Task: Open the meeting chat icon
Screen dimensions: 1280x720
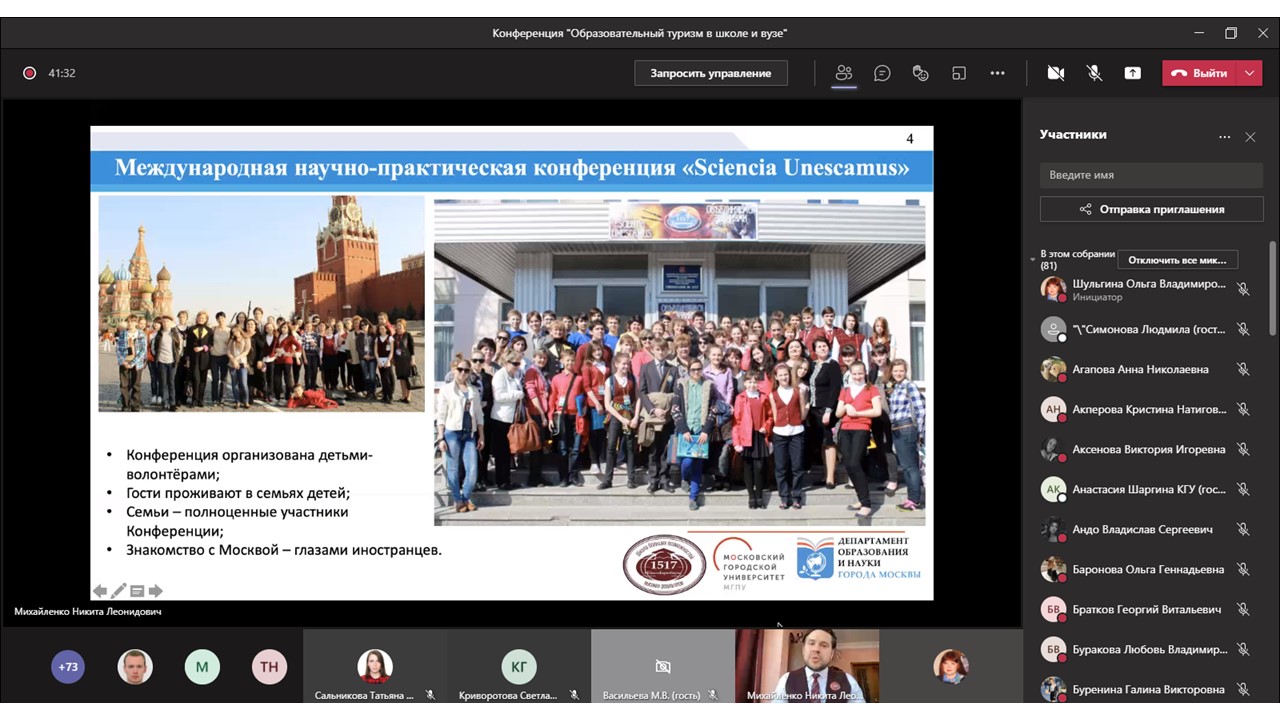Action: click(882, 72)
